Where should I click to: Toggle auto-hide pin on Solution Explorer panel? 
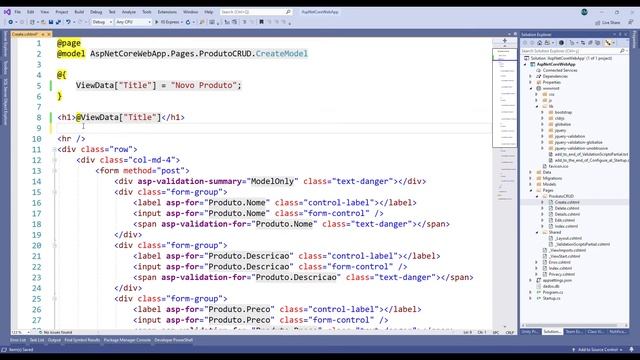pos(620,34)
